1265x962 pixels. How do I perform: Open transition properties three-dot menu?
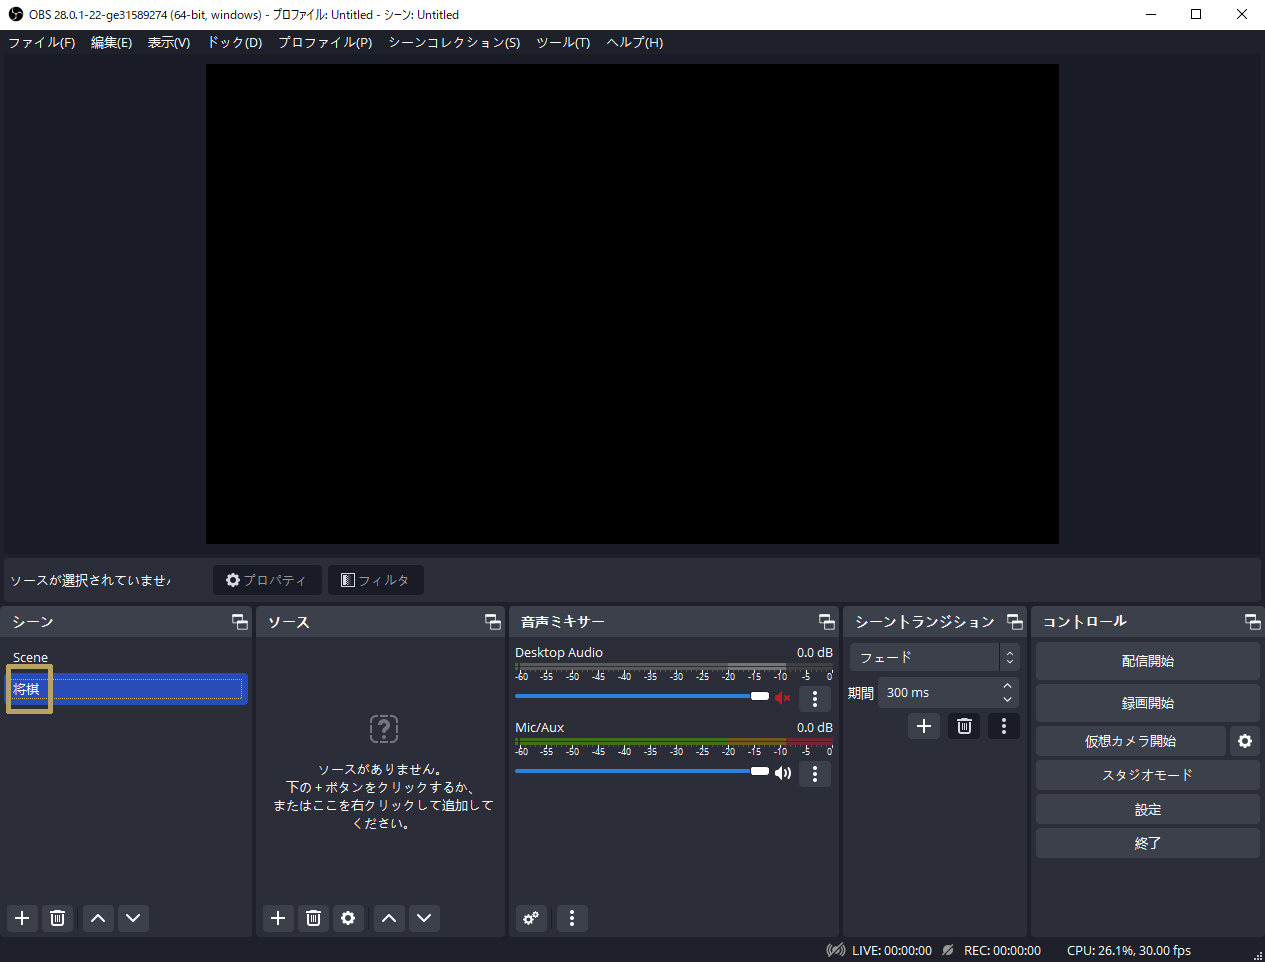[x=1004, y=726]
